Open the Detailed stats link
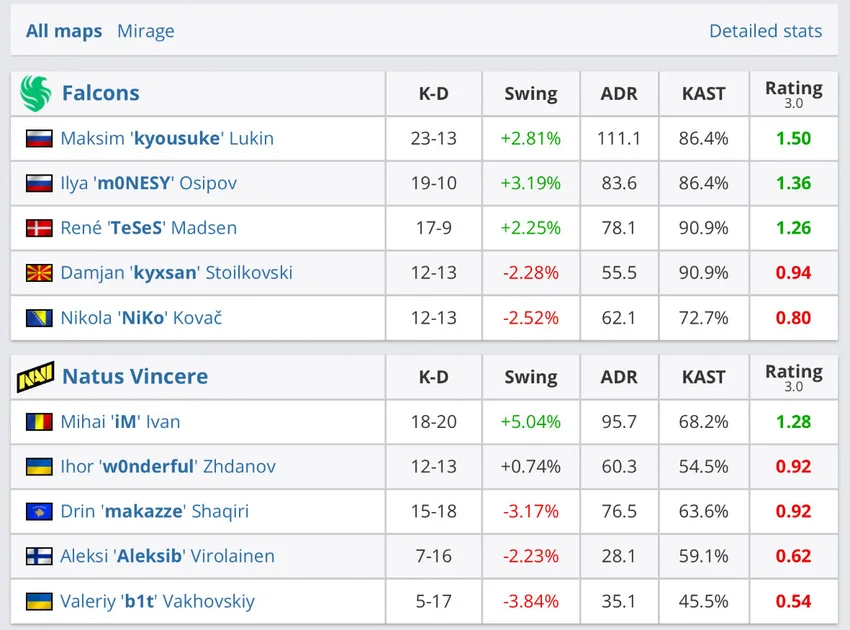This screenshot has width=850, height=630. [765, 31]
